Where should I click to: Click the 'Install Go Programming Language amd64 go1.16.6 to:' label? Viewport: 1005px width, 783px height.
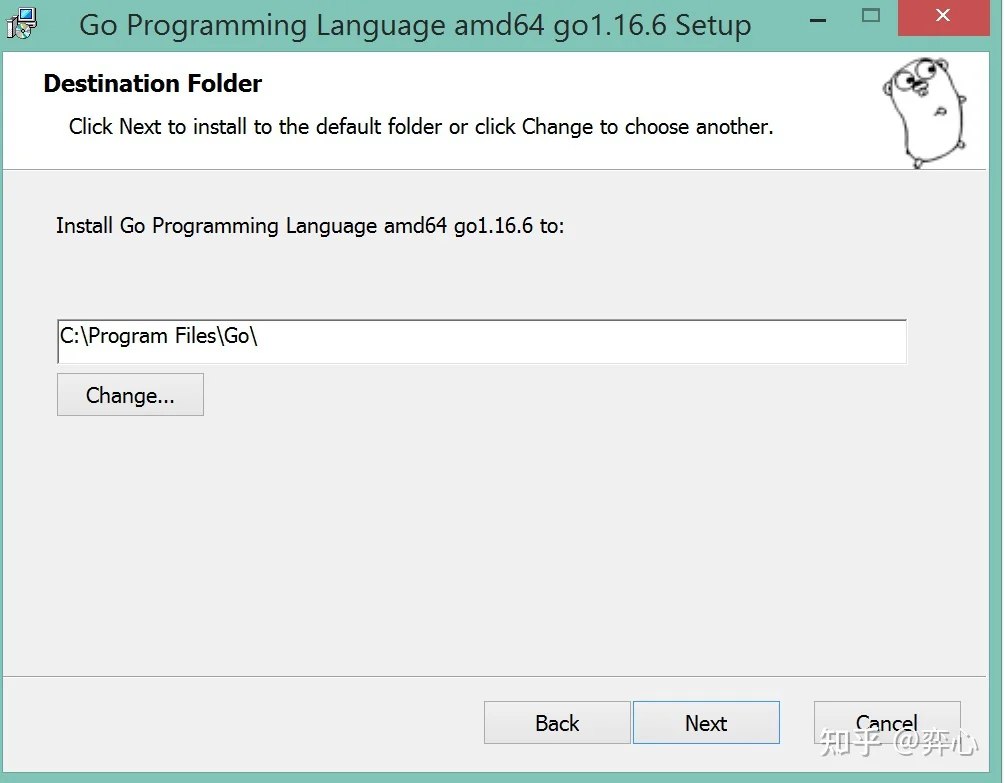[310, 226]
